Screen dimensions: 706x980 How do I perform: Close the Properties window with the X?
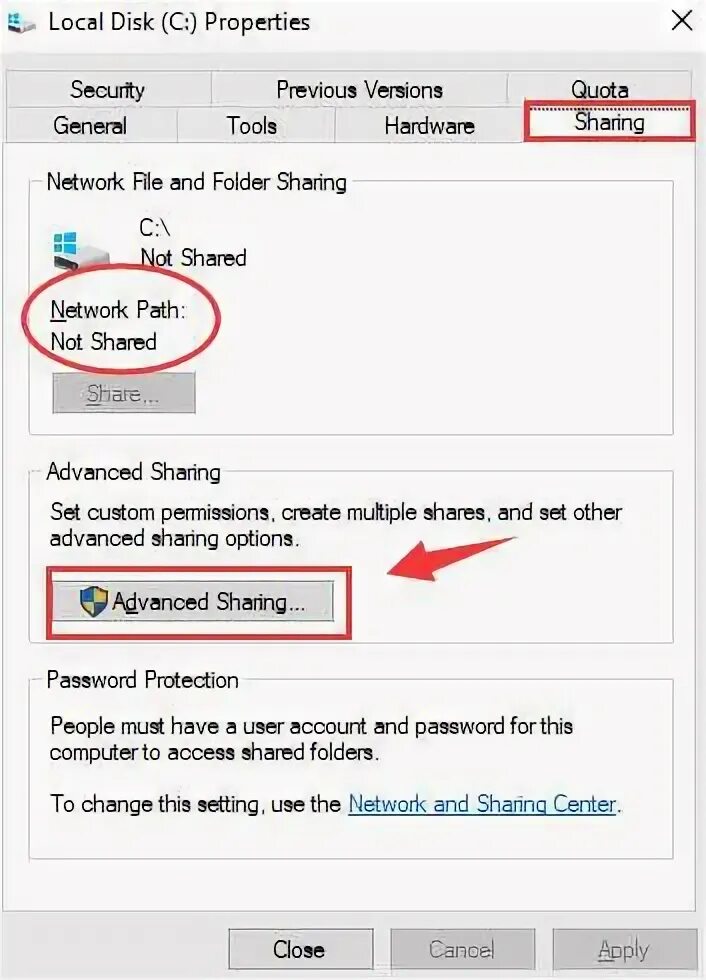click(x=682, y=21)
